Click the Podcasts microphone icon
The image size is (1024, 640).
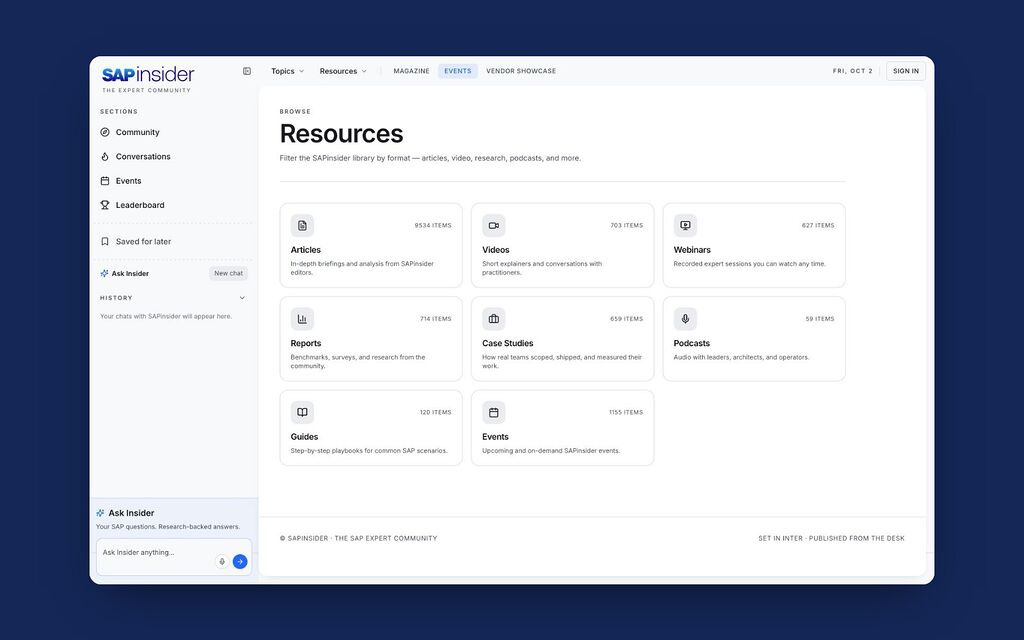tap(685, 319)
